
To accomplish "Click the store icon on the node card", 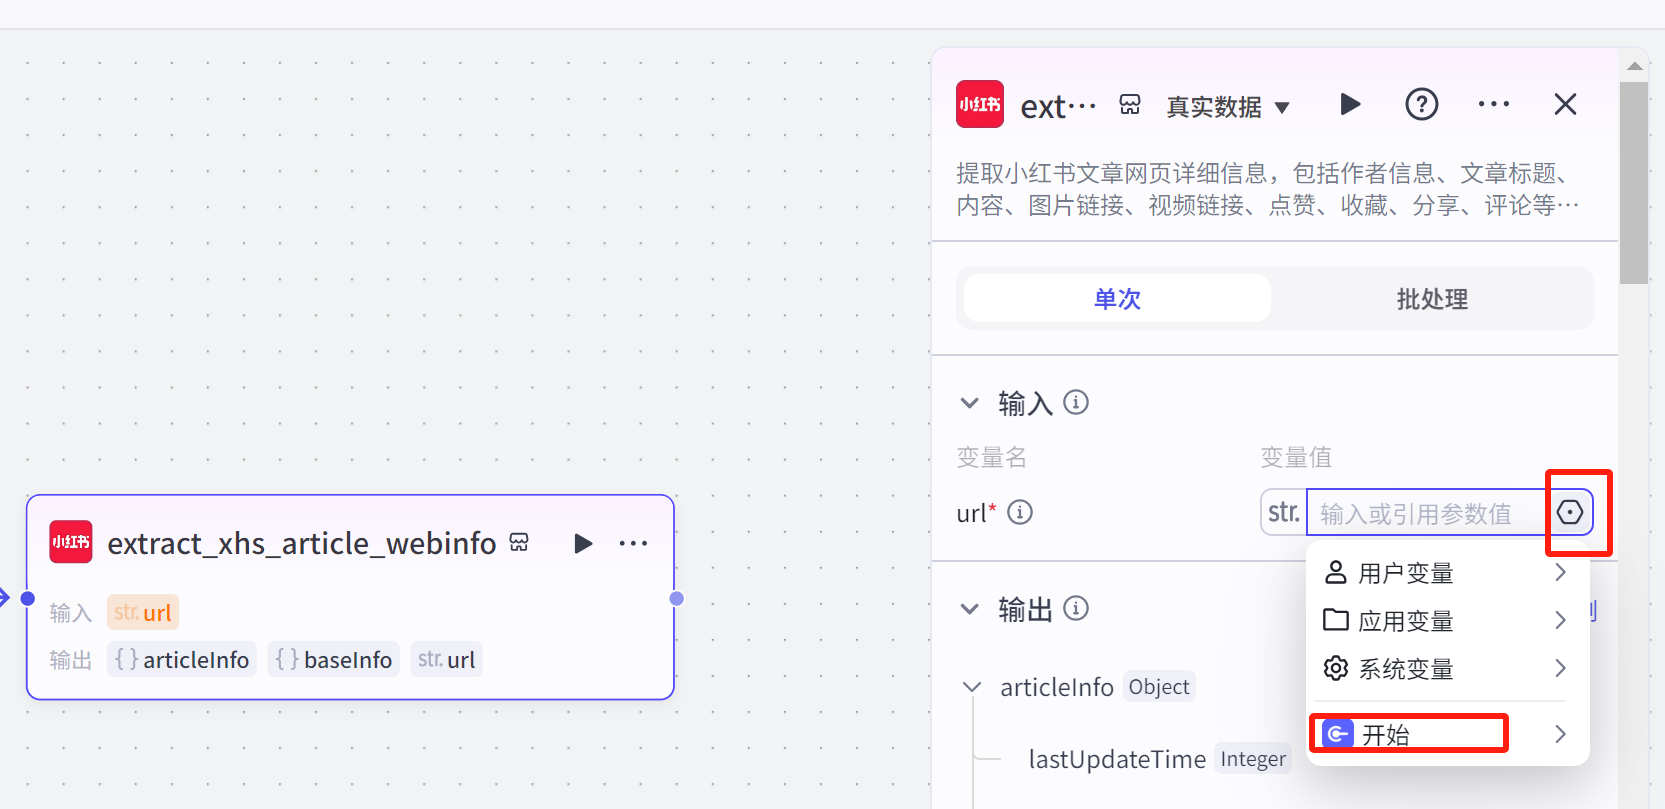I will pos(519,542).
